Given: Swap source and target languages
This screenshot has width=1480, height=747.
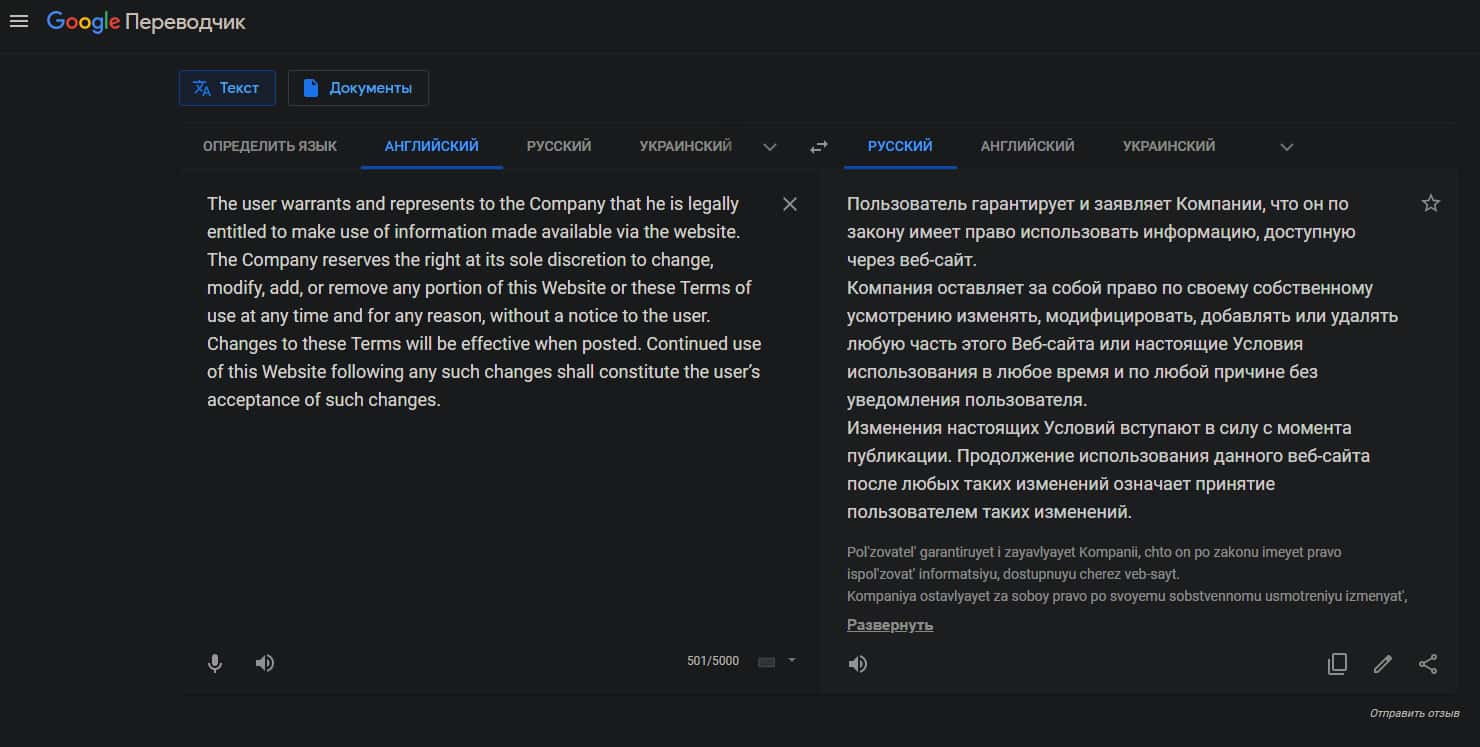Looking at the screenshot, I should (x=819, y=147).
